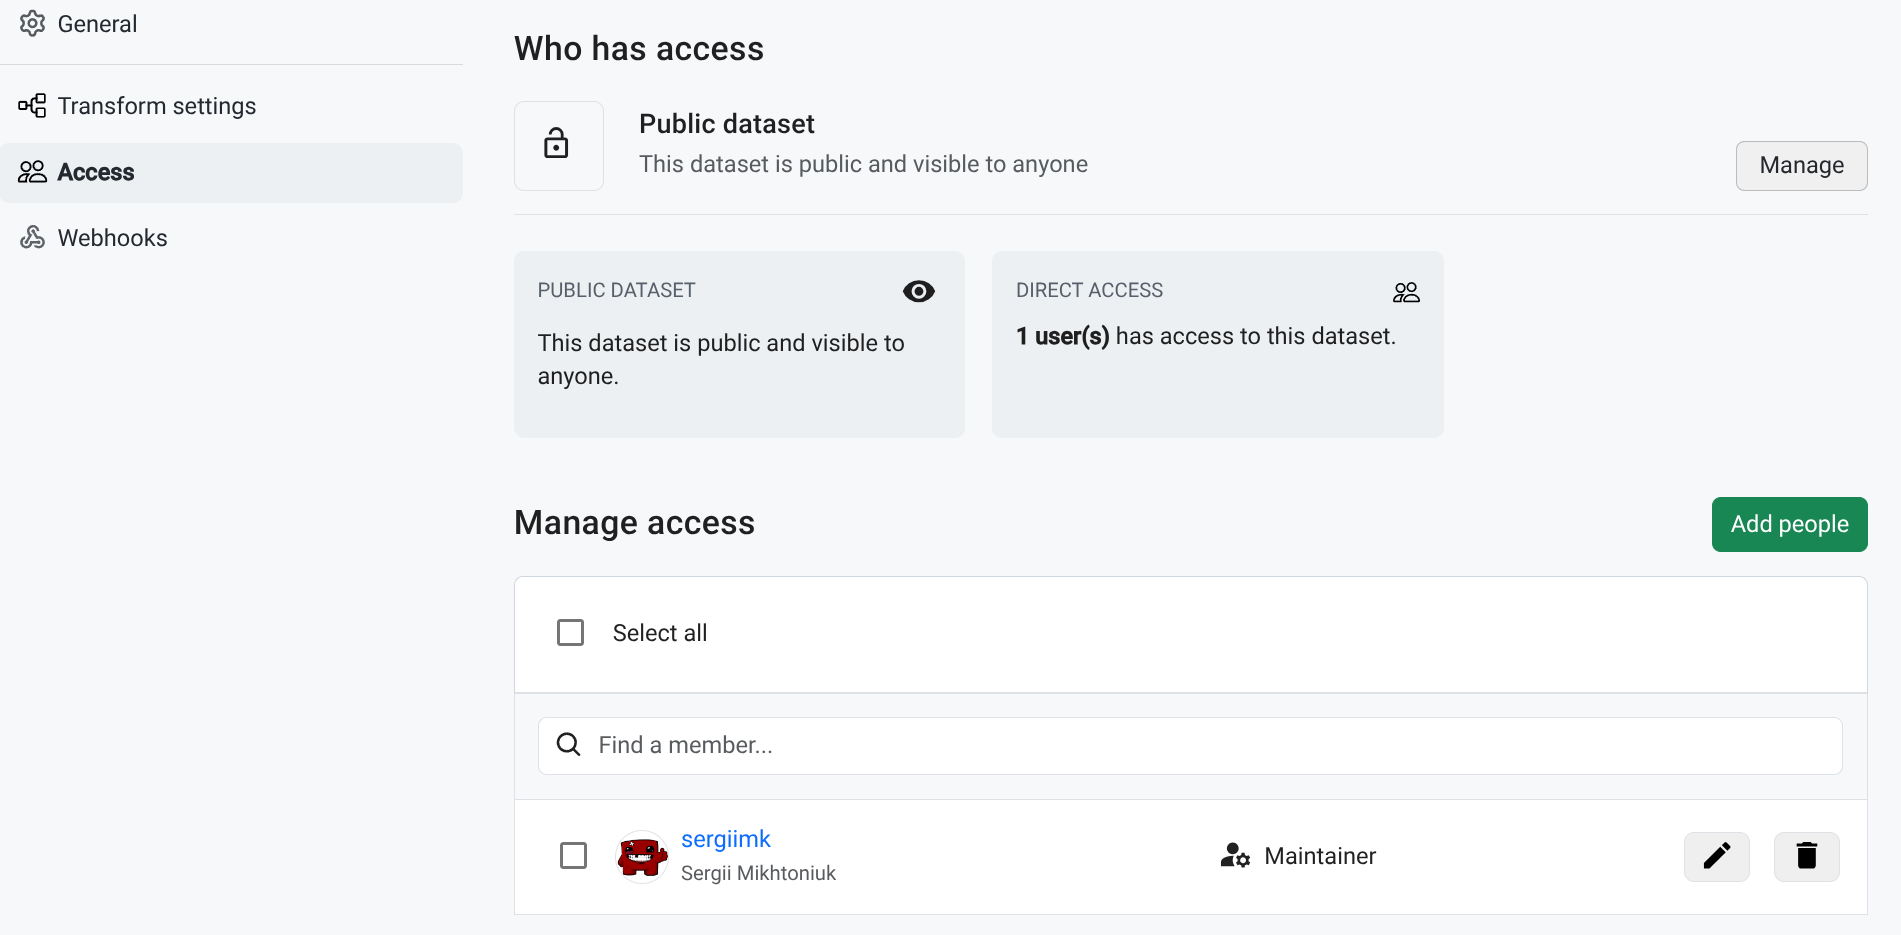Click the green Add people button
Viewport: 1901px width, 935px height.
point(1789,524)
